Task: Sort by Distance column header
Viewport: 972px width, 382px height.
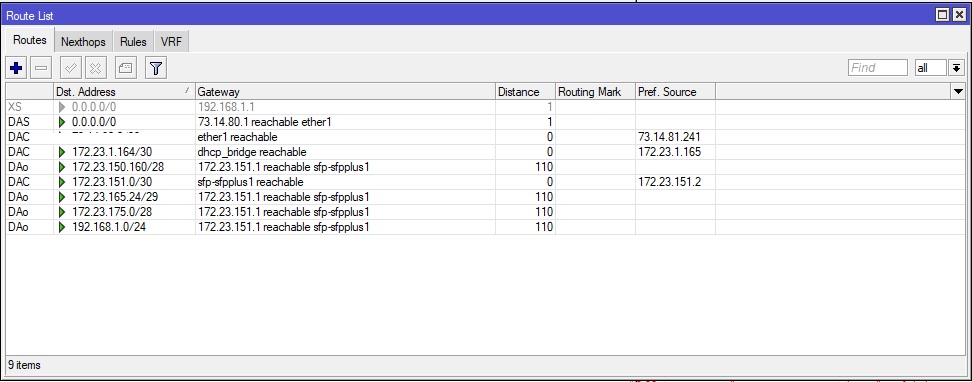Action: pyautogui.click(x=525, y=92)
